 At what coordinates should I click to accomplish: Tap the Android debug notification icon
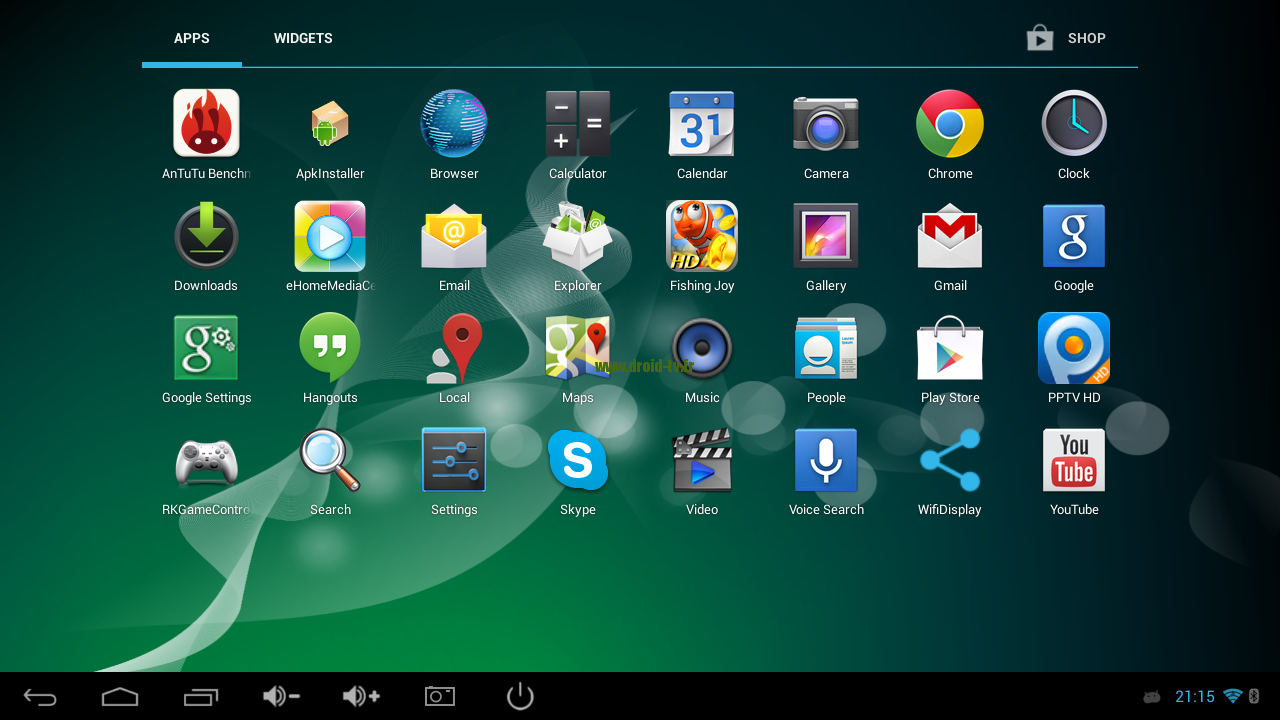pos(1152,697)
